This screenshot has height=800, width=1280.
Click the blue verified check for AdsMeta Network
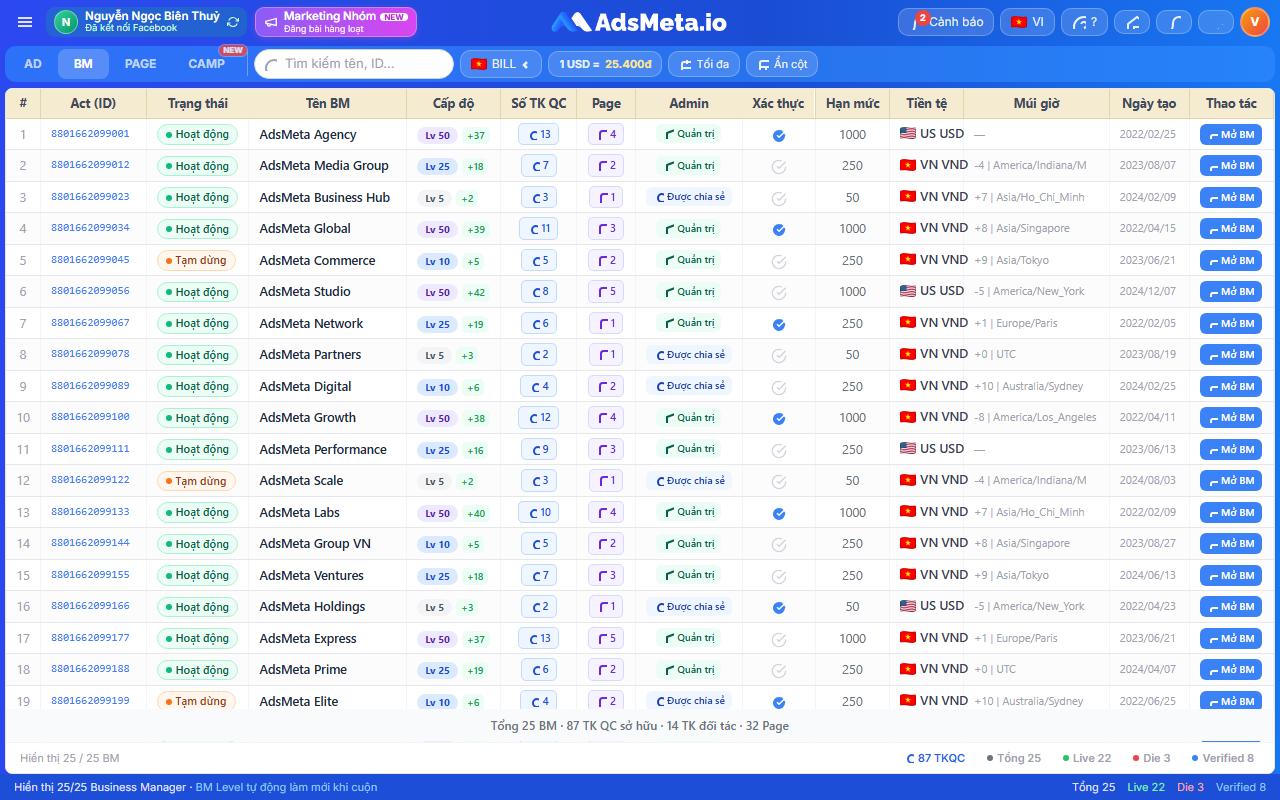(779, 324)
